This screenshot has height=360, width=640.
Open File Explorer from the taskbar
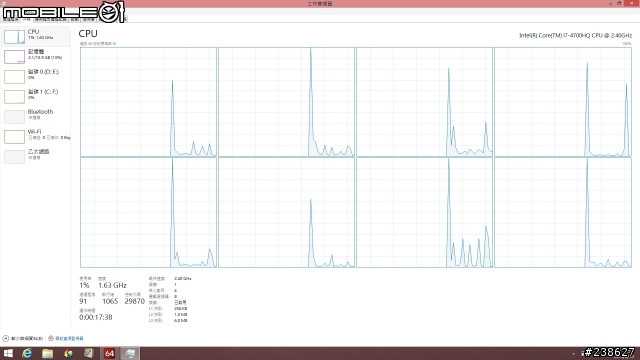pyautogui.click(x=48, y=353)
